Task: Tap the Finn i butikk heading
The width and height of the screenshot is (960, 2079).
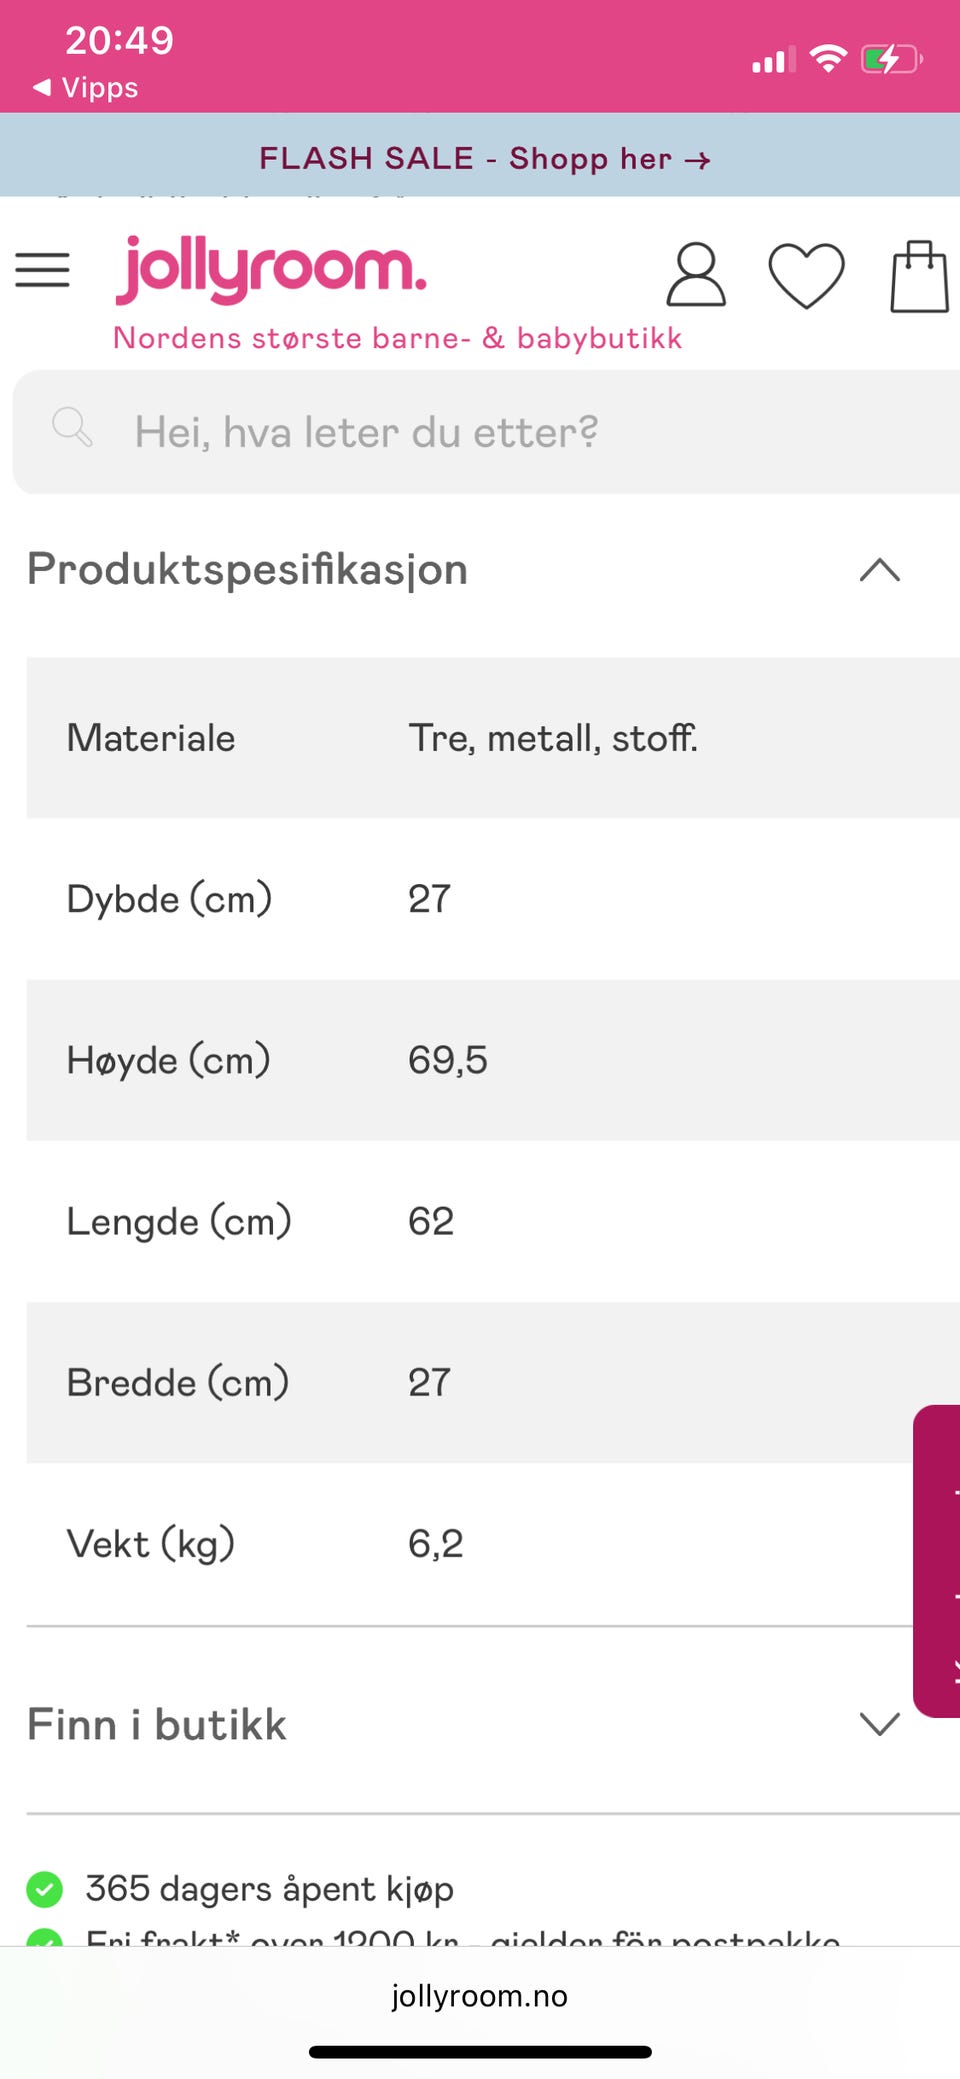Action: click(x=157, y=1724)
